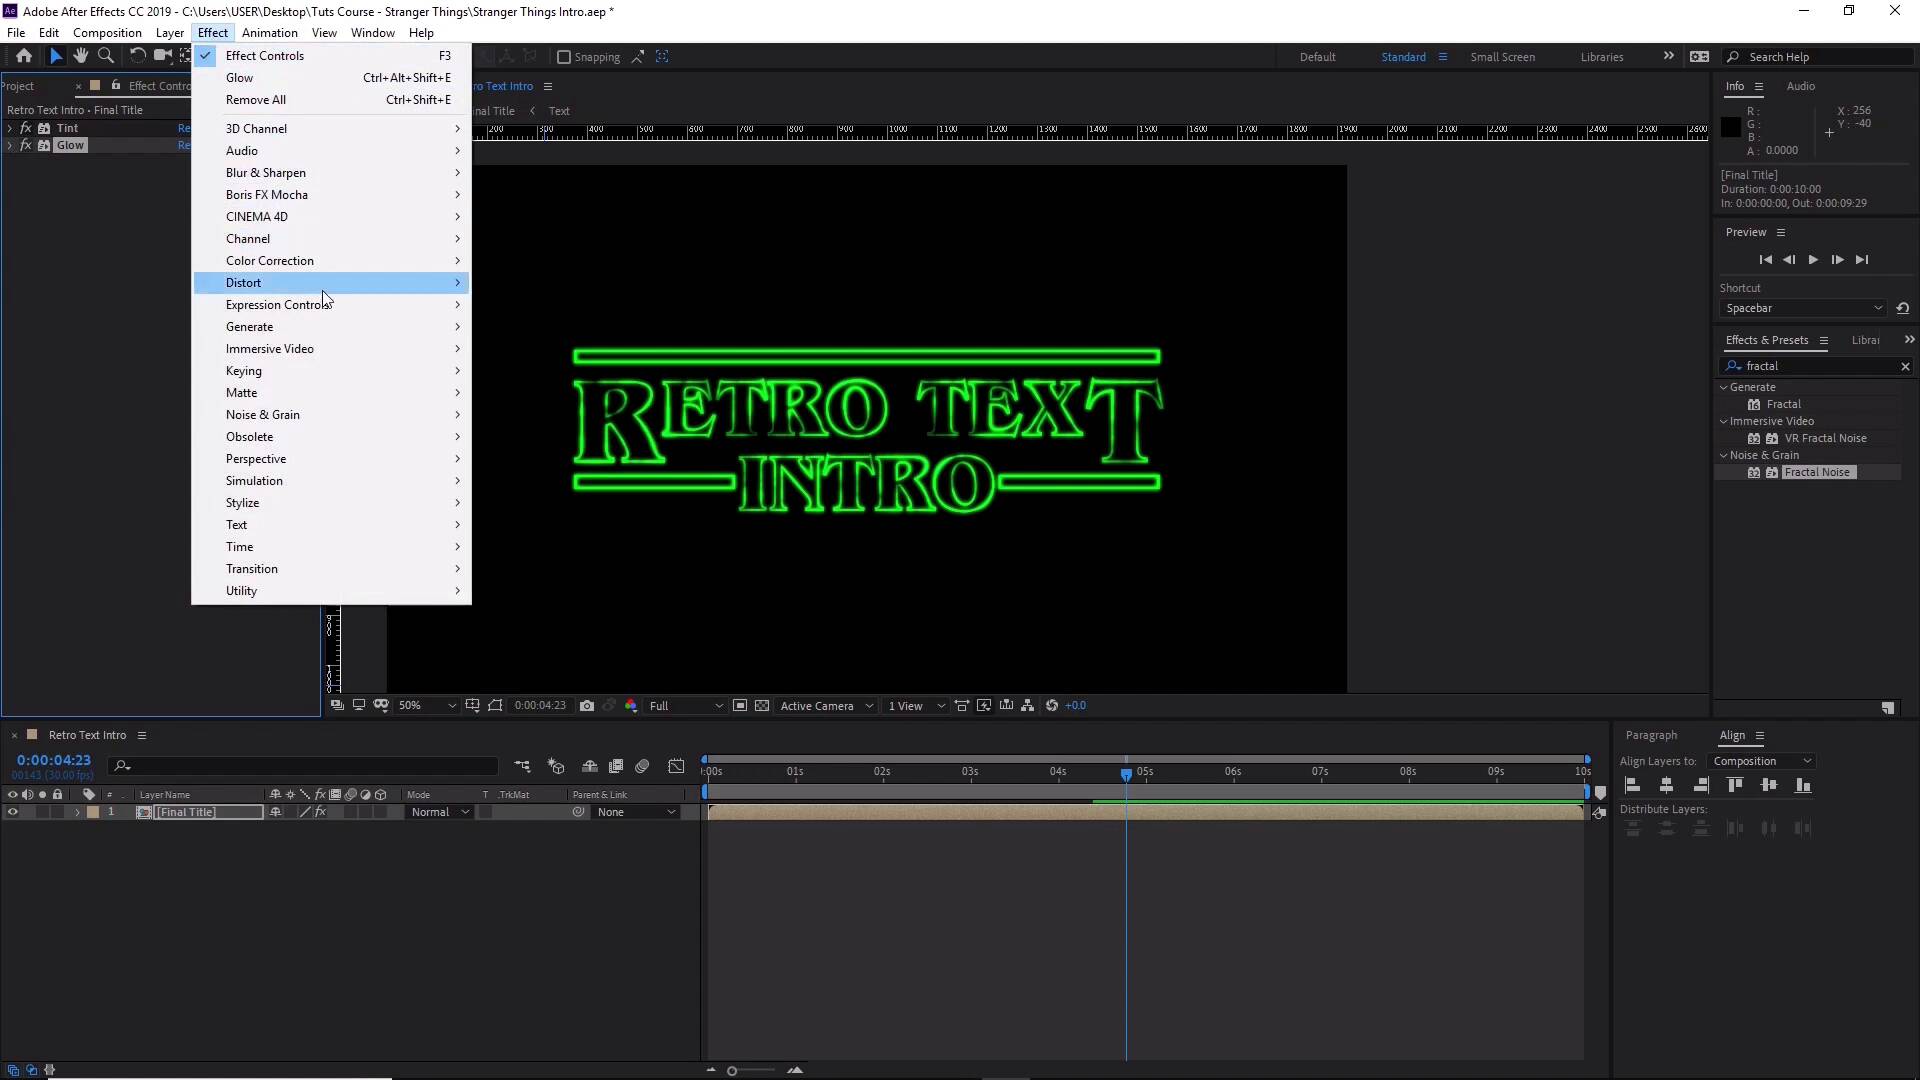Select the Zoom tool in toolbar
This screenshot has height=1080, width=1920.
(x=106, y=56)
